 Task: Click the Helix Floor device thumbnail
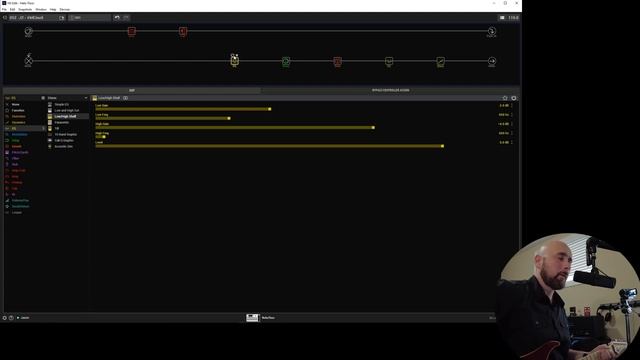252,318
